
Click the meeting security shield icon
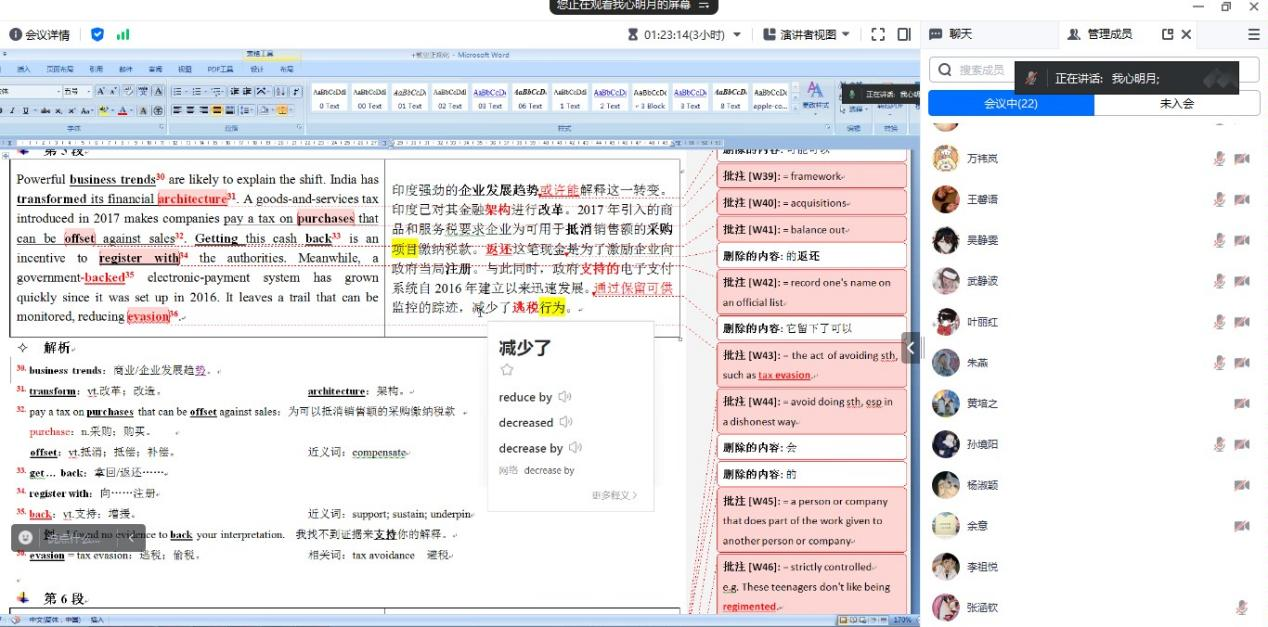pos(97,34)
